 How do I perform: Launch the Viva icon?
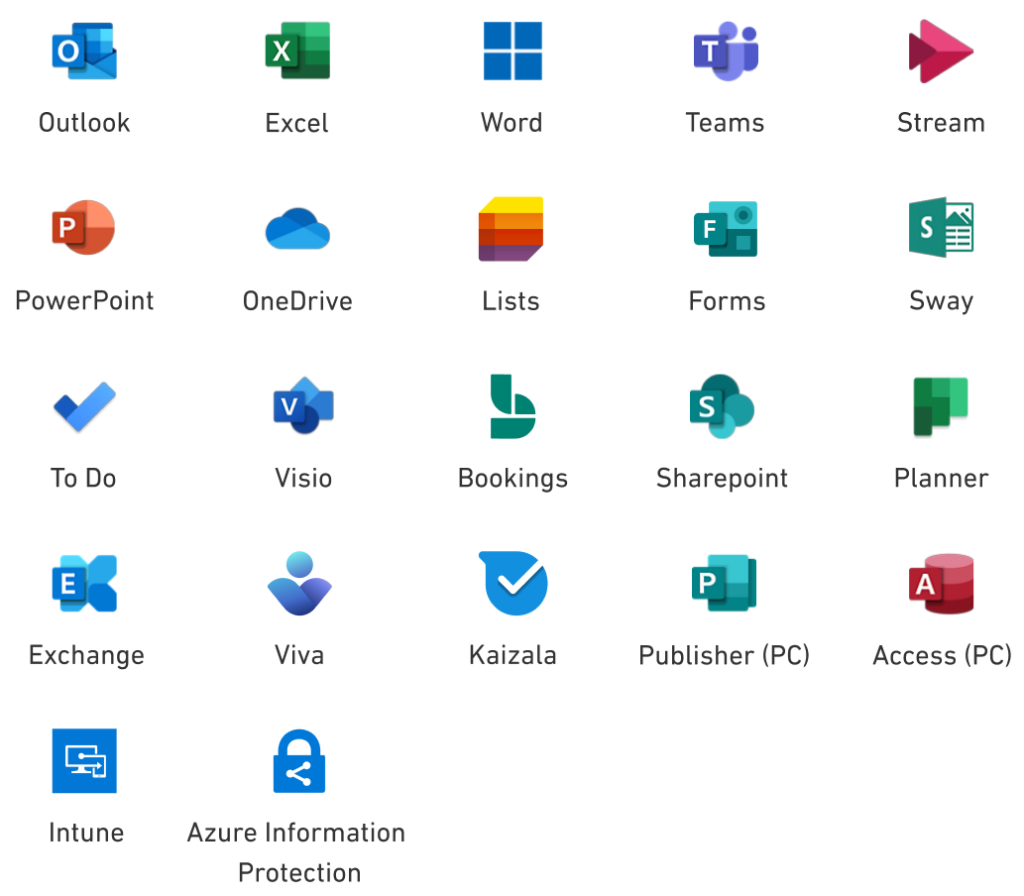pyautogui.click(x=300, y=583)
